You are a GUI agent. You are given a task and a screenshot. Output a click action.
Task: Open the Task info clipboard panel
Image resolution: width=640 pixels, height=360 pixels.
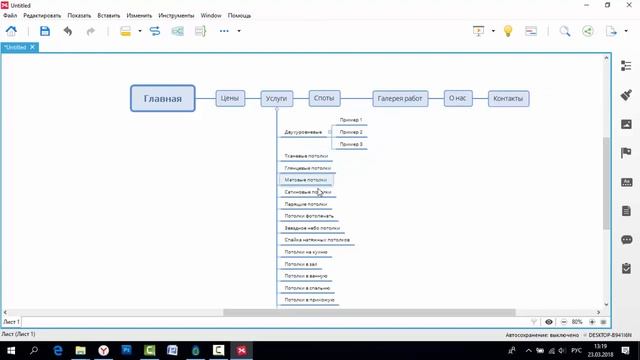(626, 268)
